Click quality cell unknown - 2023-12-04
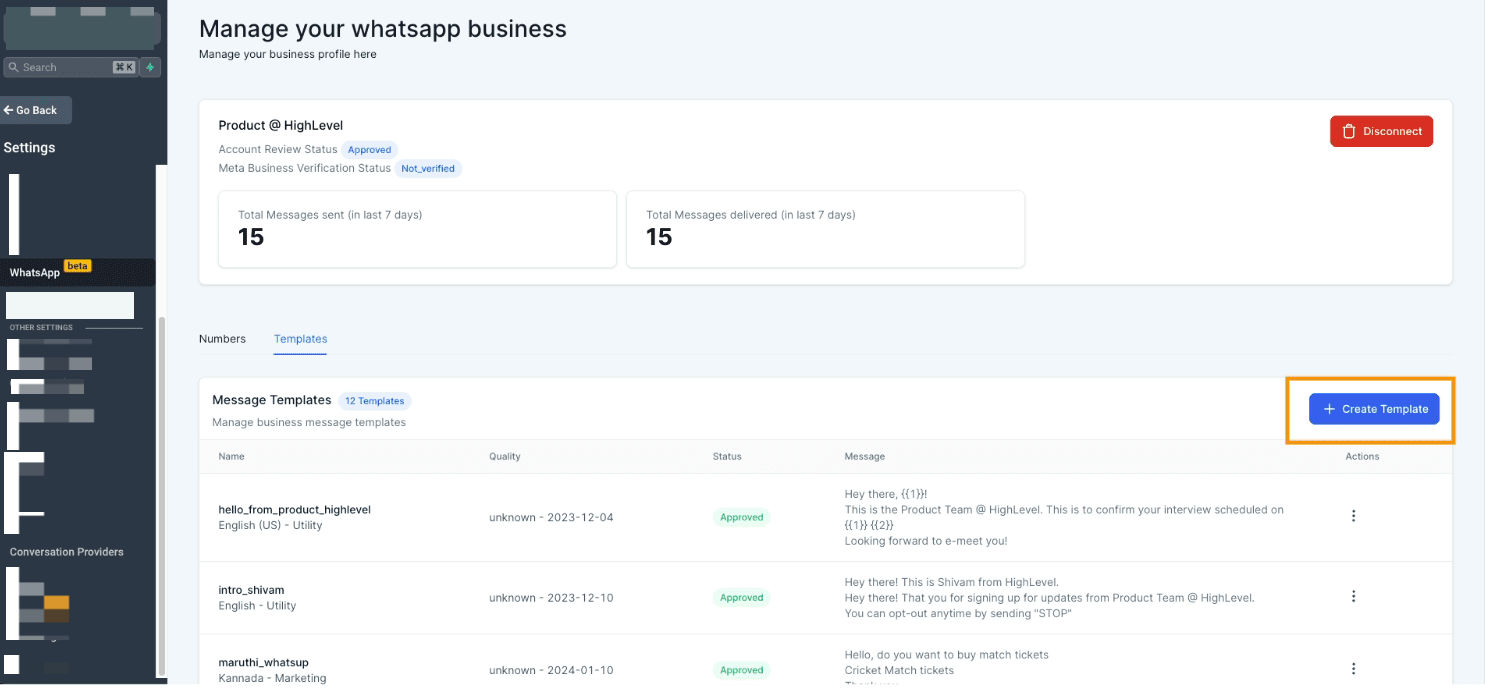The height and width of the screenshot is (693, 1485). click(x=551, y=517)
